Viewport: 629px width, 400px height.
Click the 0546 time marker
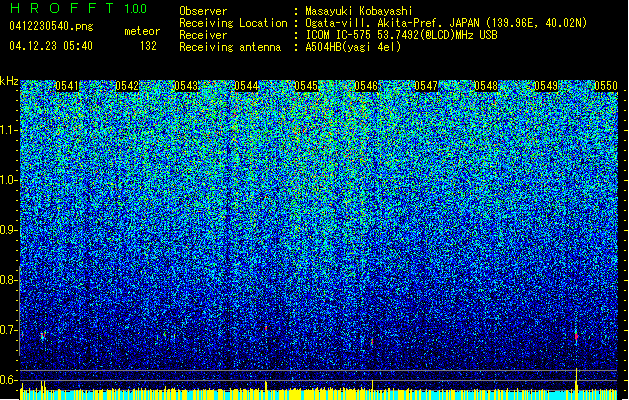(x=366, y=86)
